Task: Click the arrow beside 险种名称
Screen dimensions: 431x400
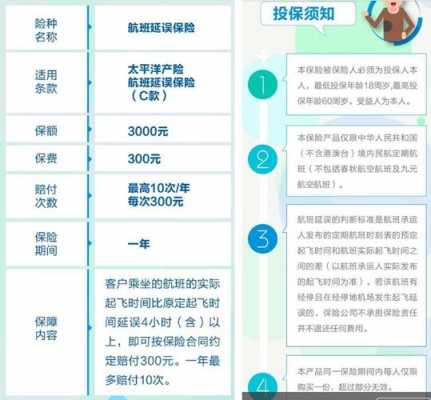Action: [89, 27]
